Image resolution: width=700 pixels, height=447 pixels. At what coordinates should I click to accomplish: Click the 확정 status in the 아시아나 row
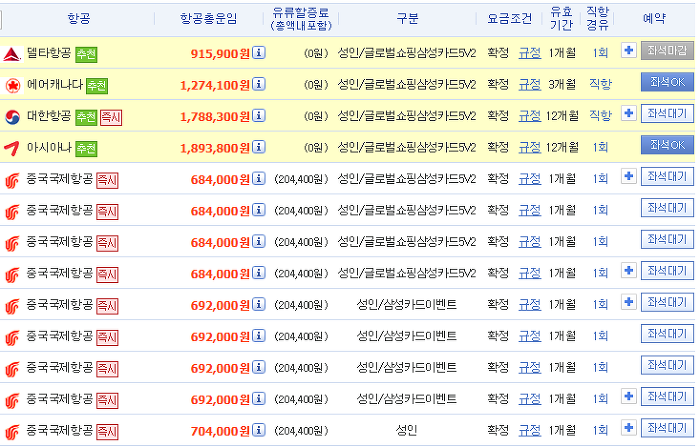pos(498,147)
